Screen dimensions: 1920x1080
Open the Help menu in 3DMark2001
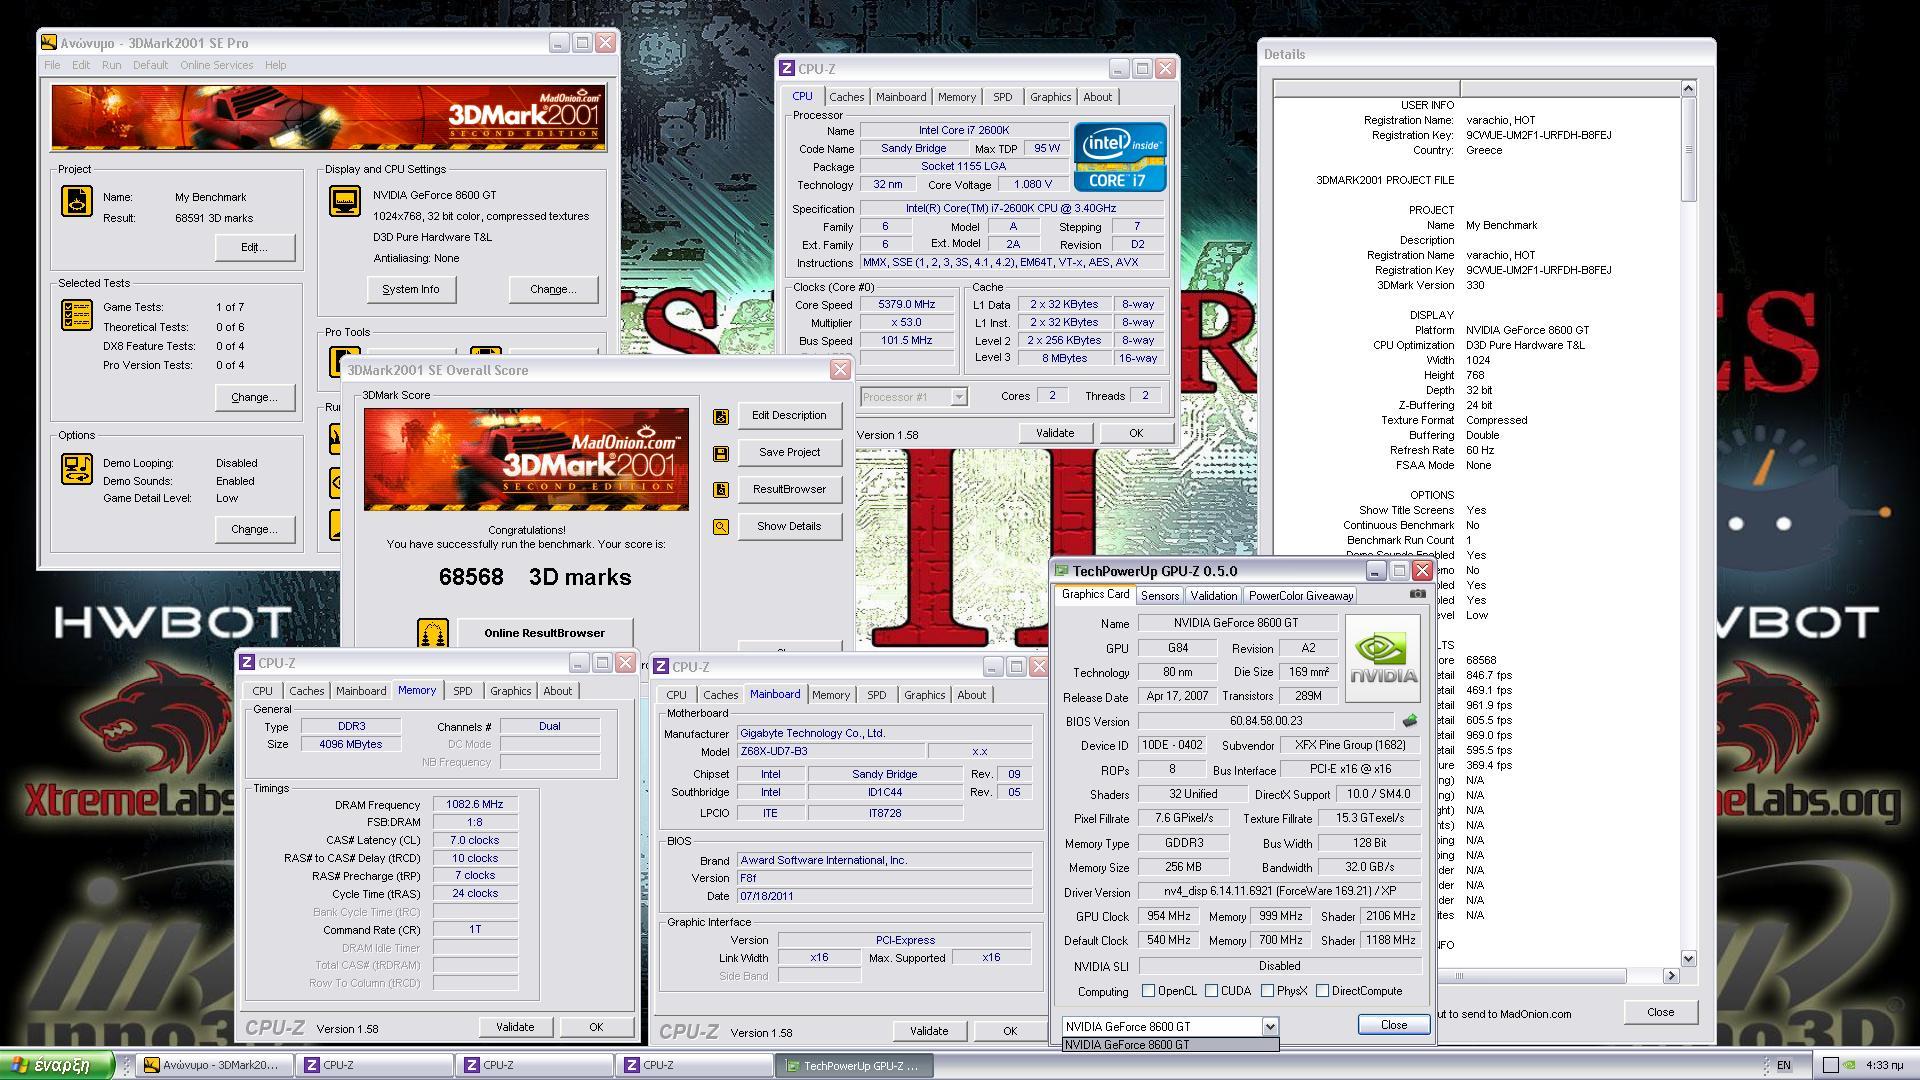(275, 65)
